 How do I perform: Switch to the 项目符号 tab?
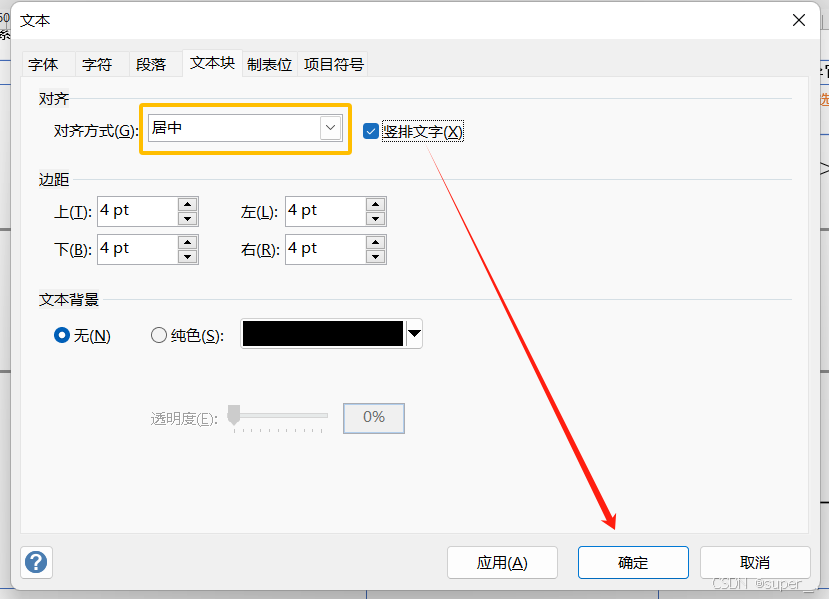[334, 63]
